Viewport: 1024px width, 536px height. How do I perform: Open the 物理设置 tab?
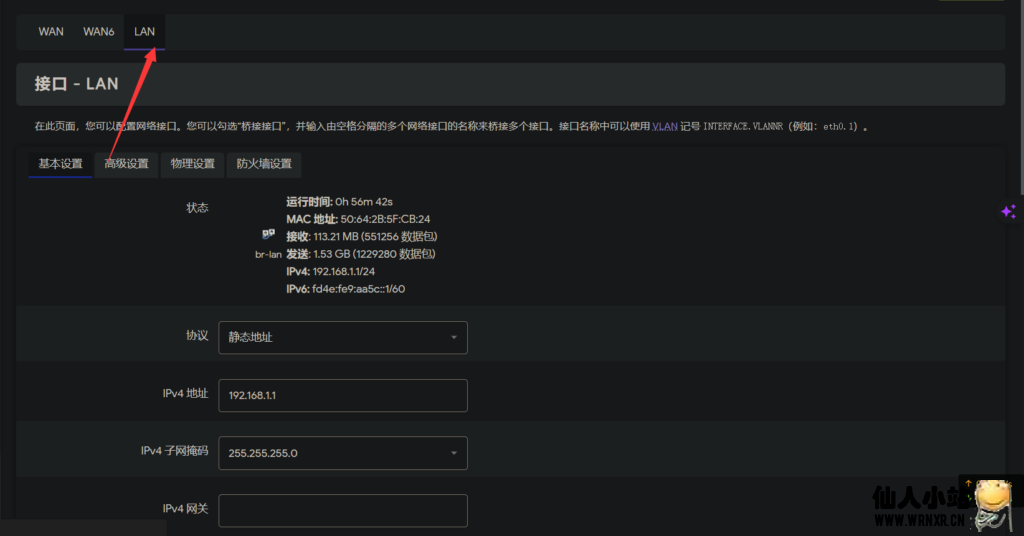tap(193, 164)
